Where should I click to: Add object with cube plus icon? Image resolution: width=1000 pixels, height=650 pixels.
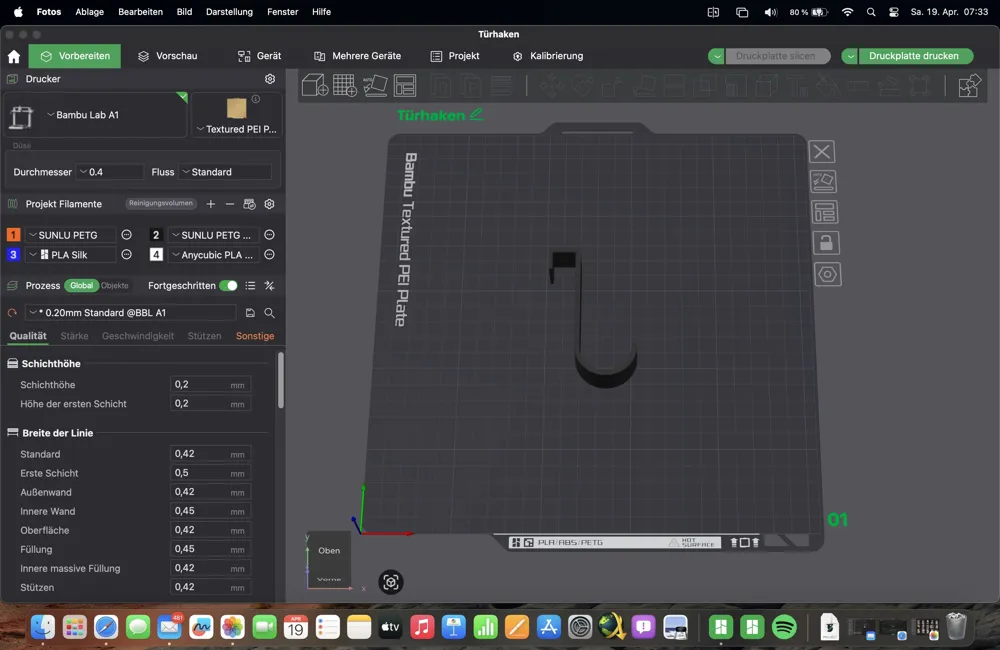pyautogui.click(x=314, y=85)
